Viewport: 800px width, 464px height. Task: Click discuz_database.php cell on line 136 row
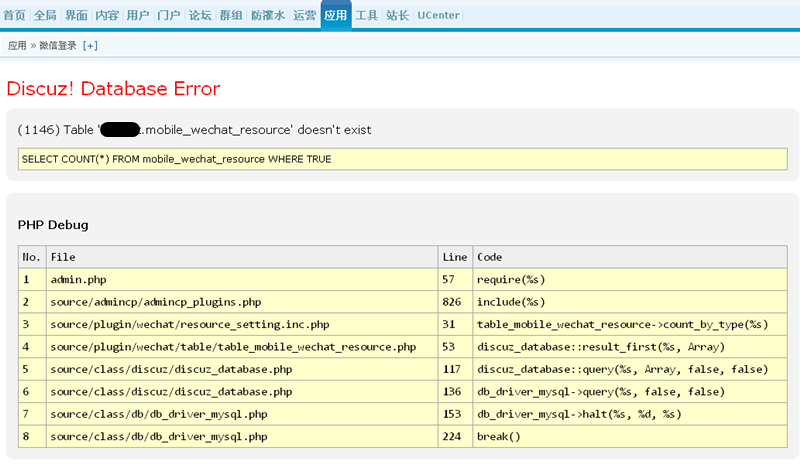point(242,392)
